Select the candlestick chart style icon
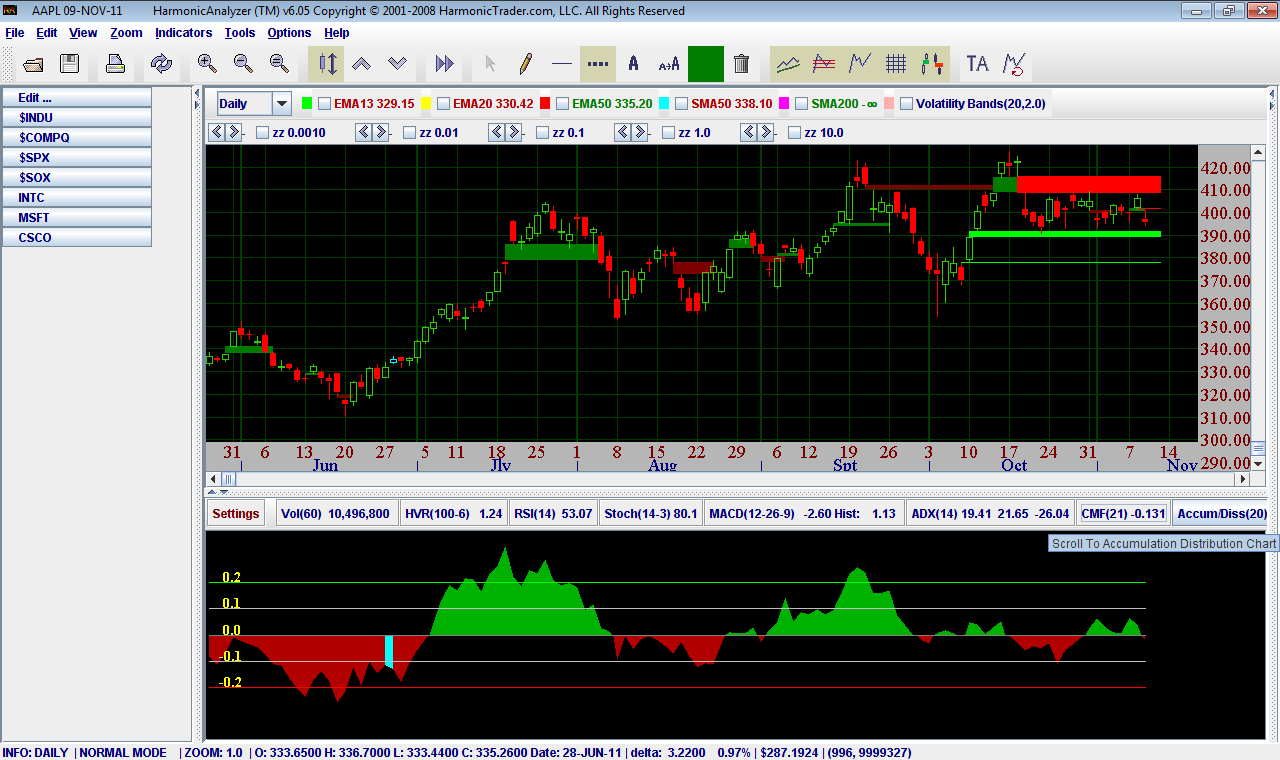The height and width of the screenshot is (760, 1280). tap(932, 64)
